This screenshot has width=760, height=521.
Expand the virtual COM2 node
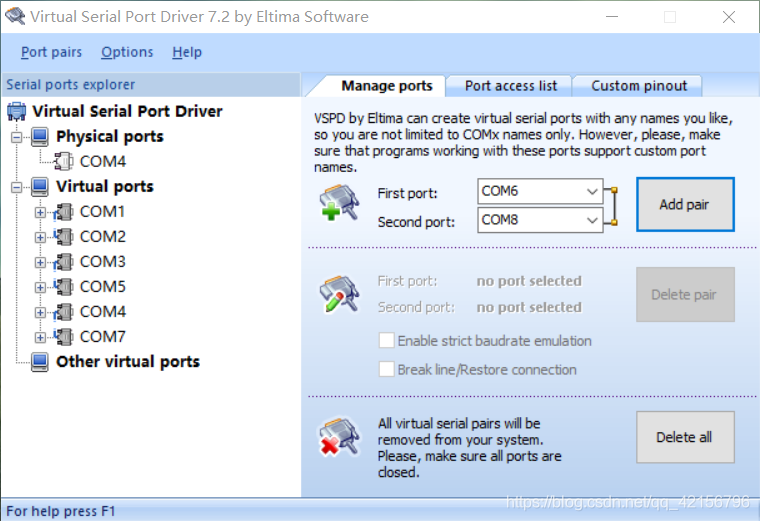tap(41, 237)
